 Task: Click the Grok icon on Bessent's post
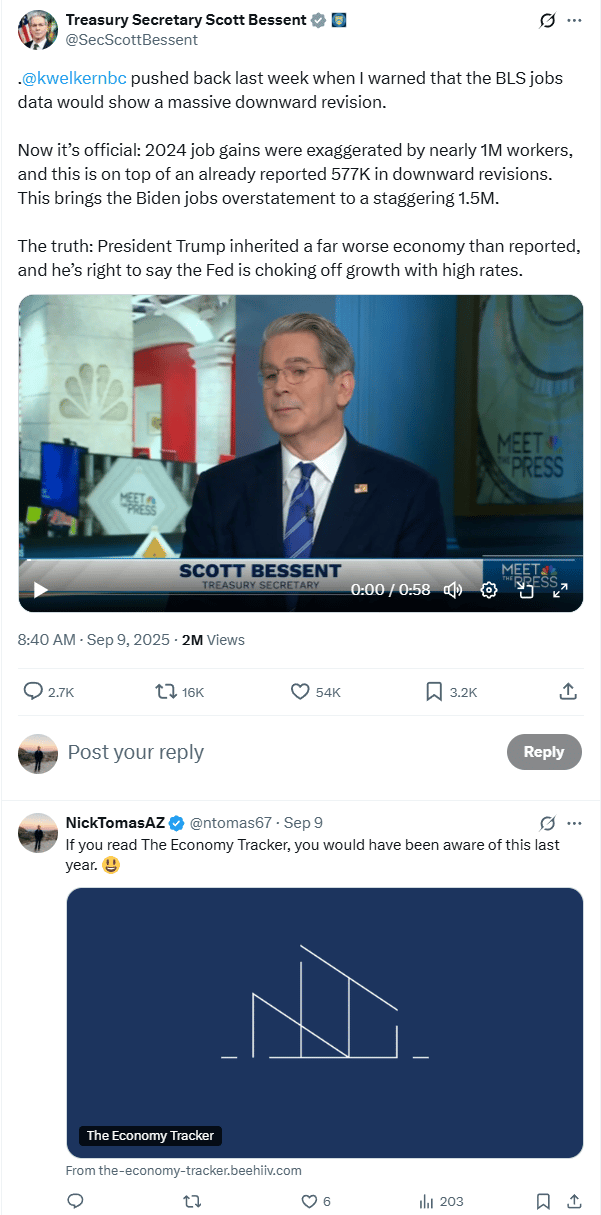tap(547, 20)
